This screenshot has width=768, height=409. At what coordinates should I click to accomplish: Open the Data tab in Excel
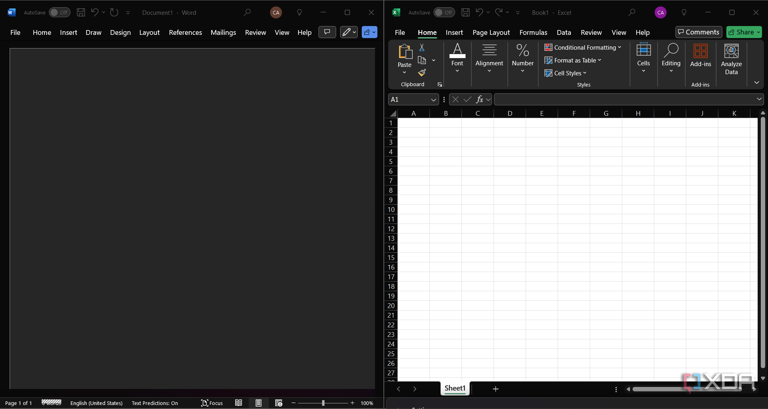pyautogui.click(x=564, y=32)
